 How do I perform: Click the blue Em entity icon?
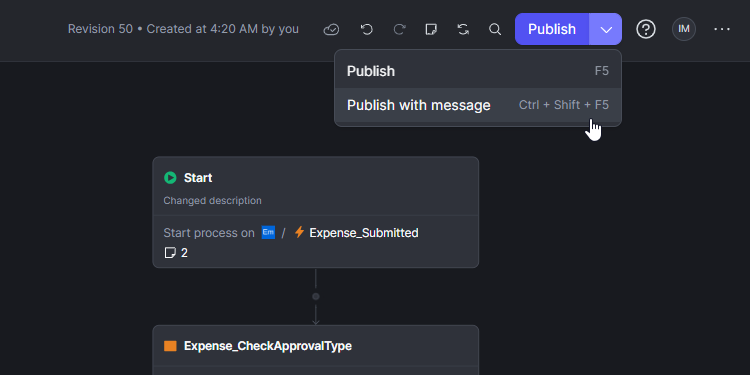point(268,233)
